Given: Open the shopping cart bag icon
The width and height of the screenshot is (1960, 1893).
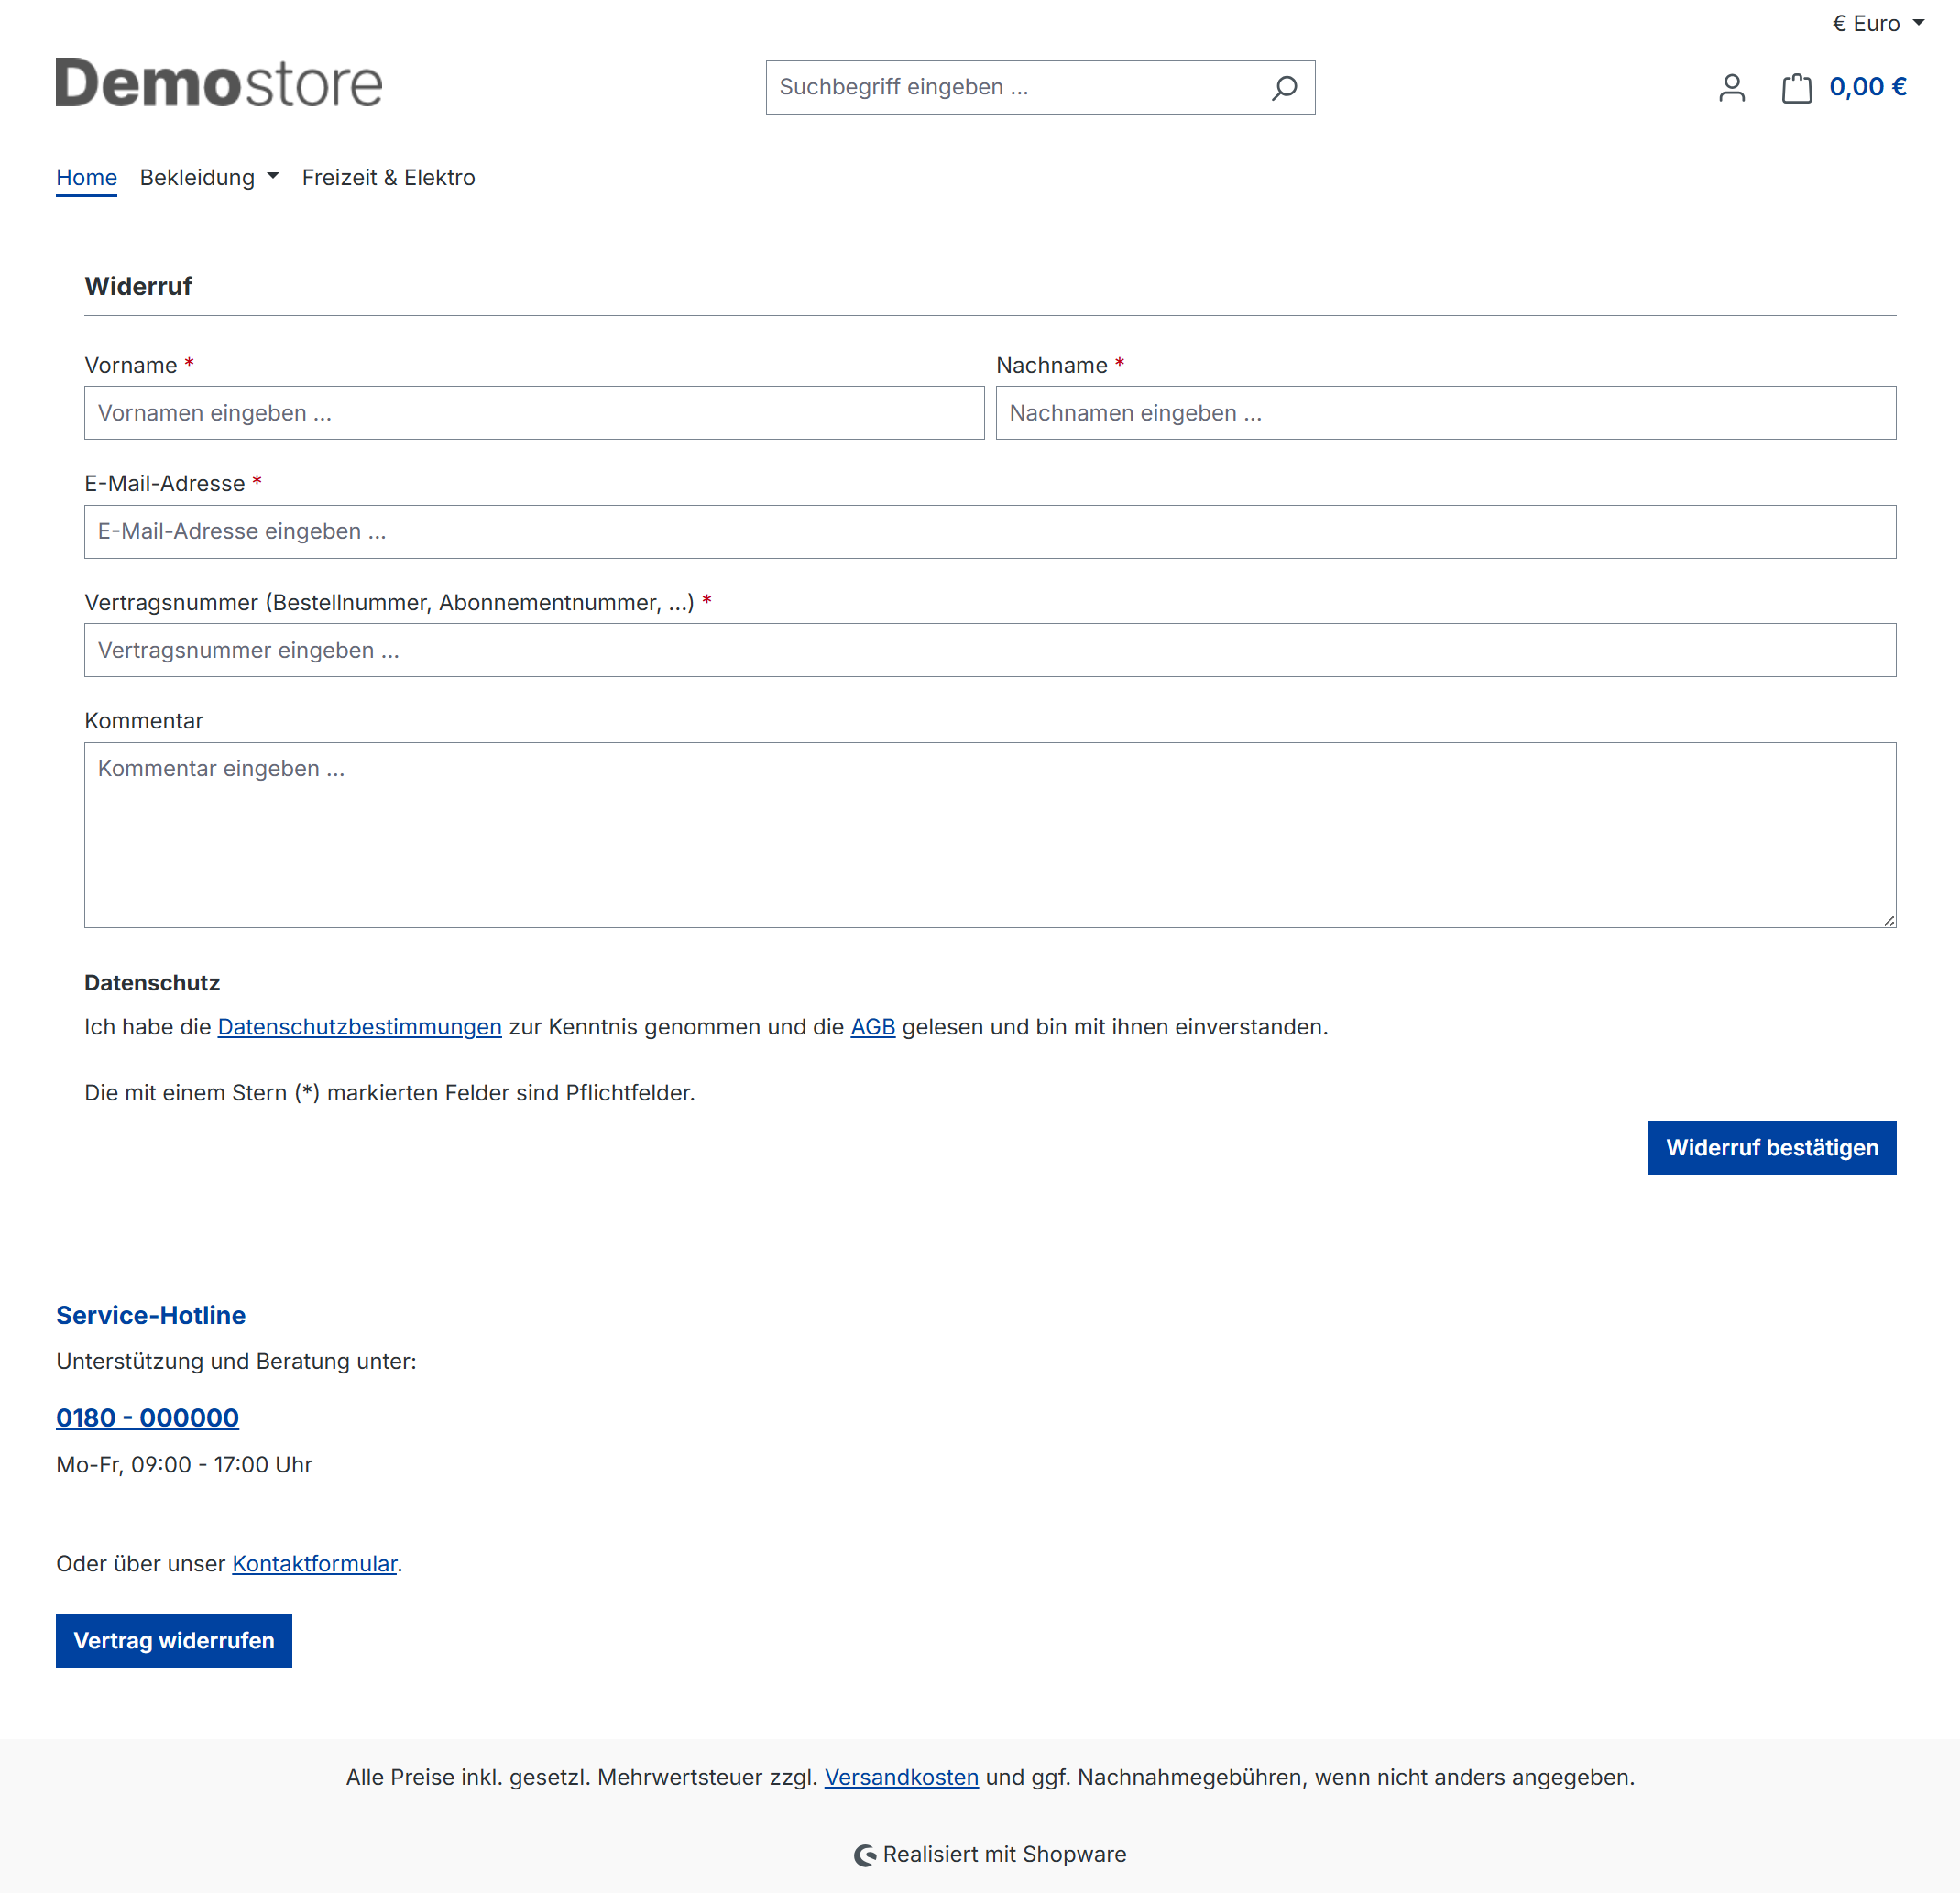Looking at the screenshot, I should (1797, 88).
